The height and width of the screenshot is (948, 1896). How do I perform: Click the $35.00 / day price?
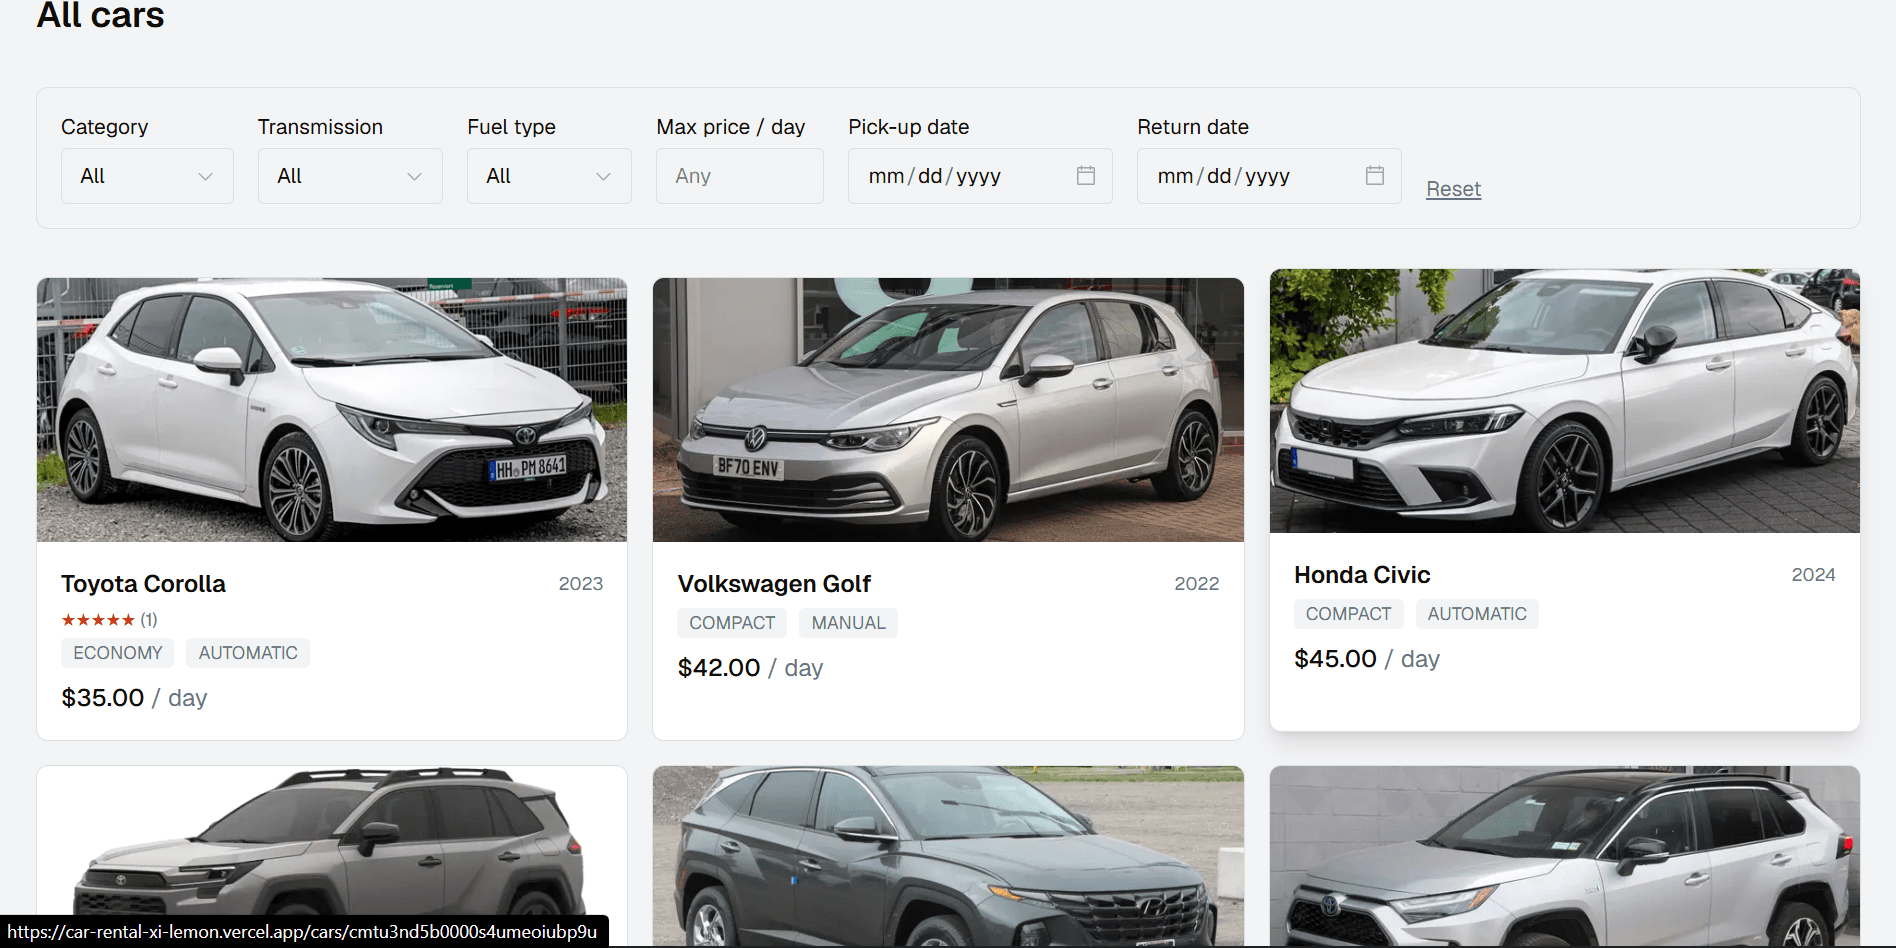pos(134,698)
